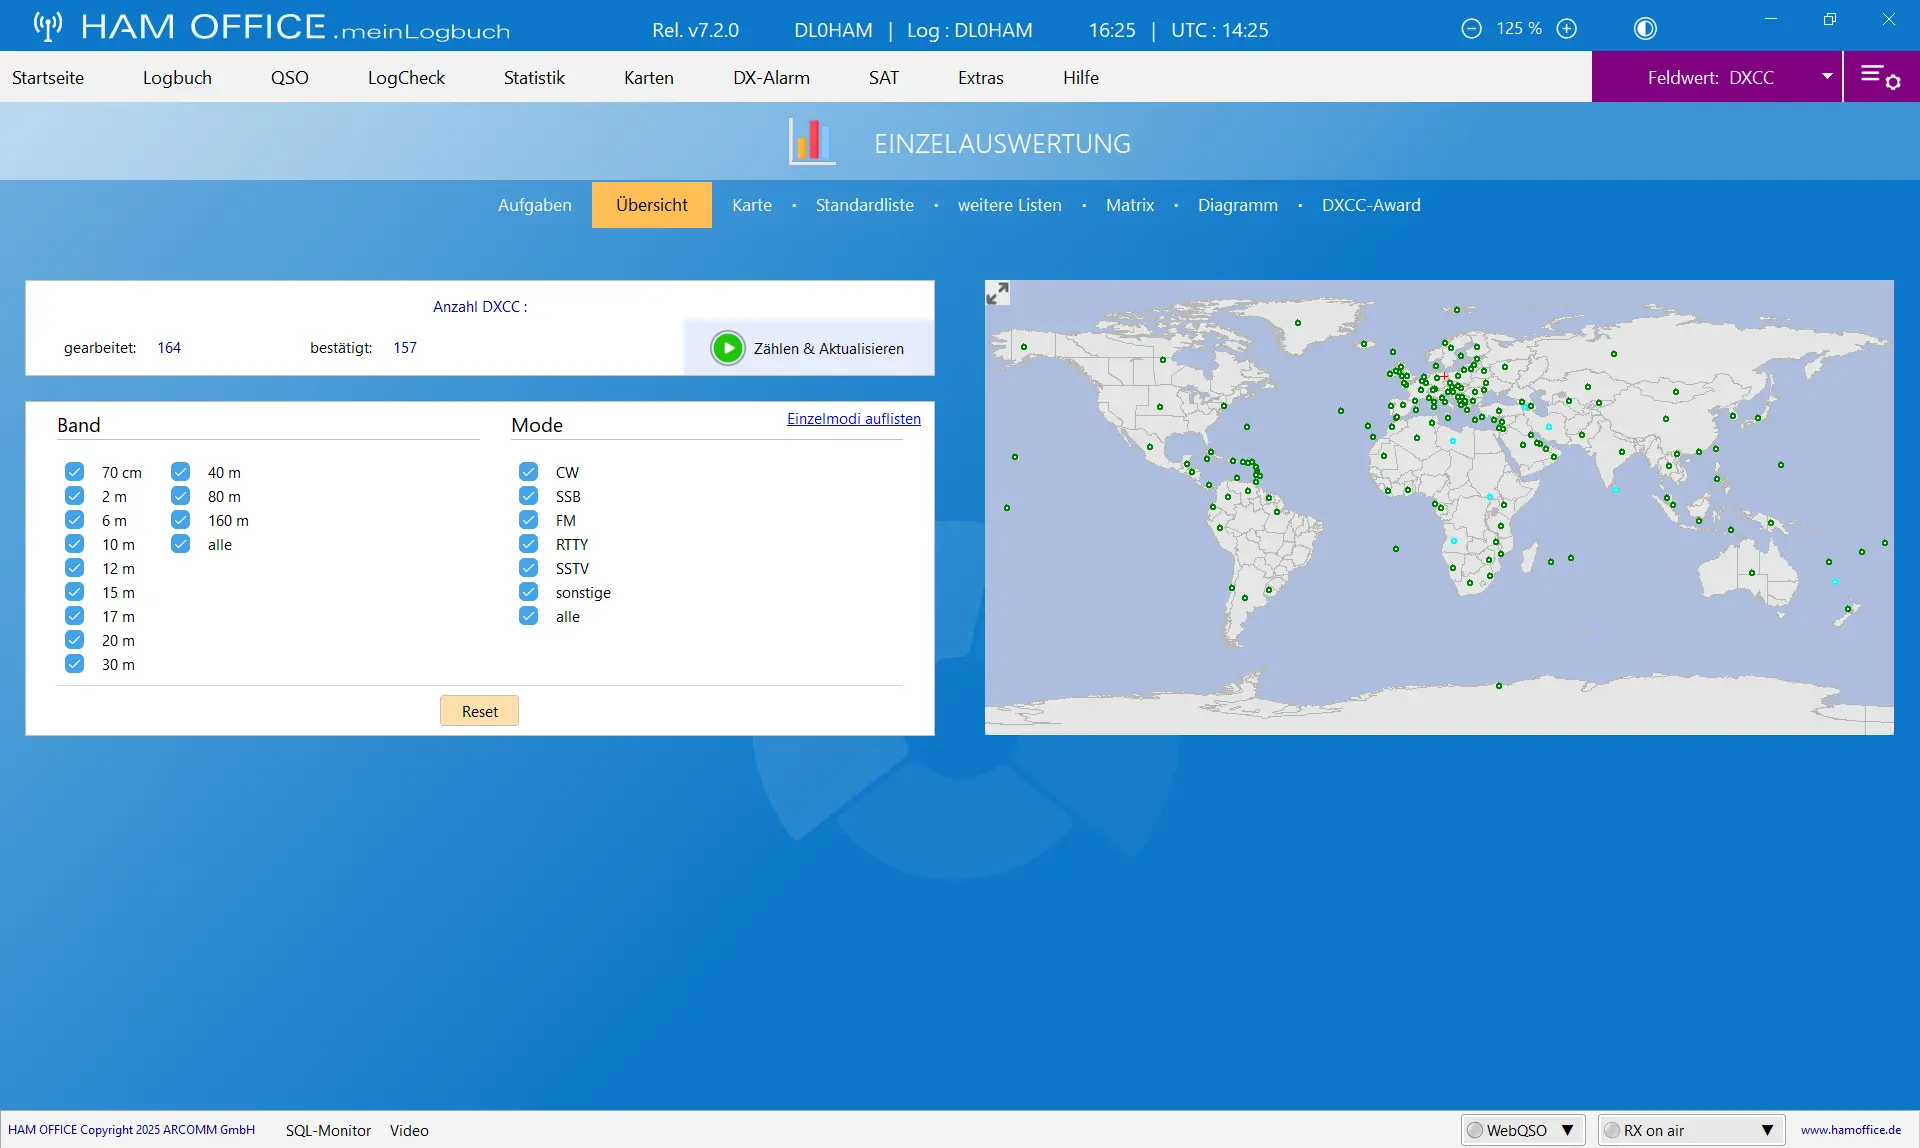1920x1148 pixels.
Task: Switch to the Matrix tab
Action: 1130,205
